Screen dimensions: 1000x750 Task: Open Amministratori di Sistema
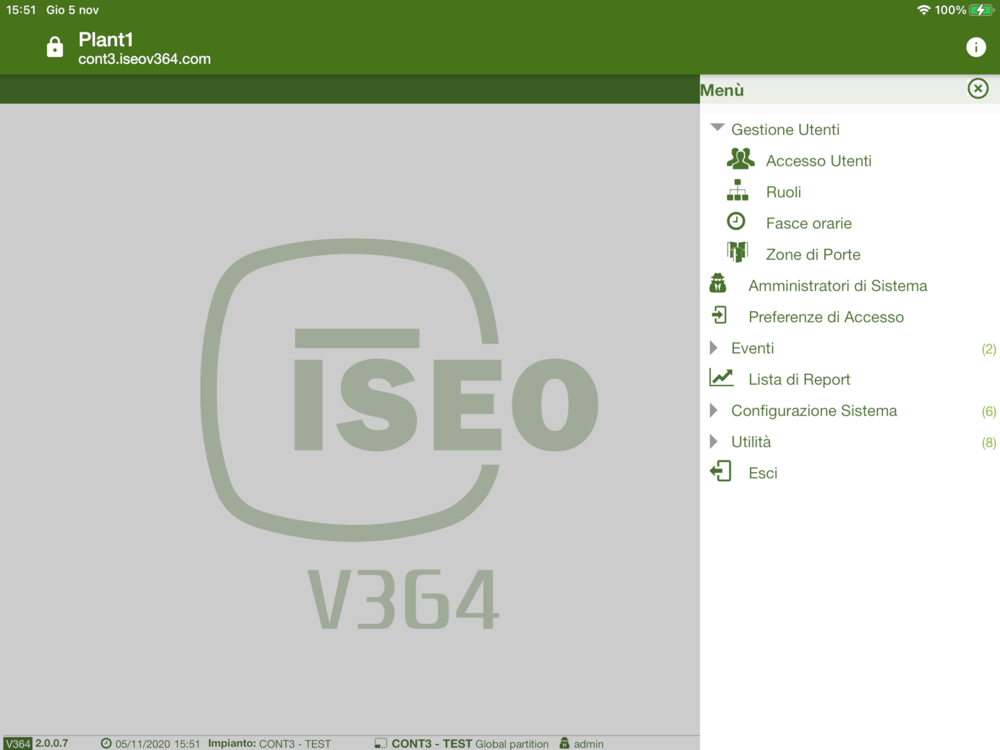(x=837, y=286)
